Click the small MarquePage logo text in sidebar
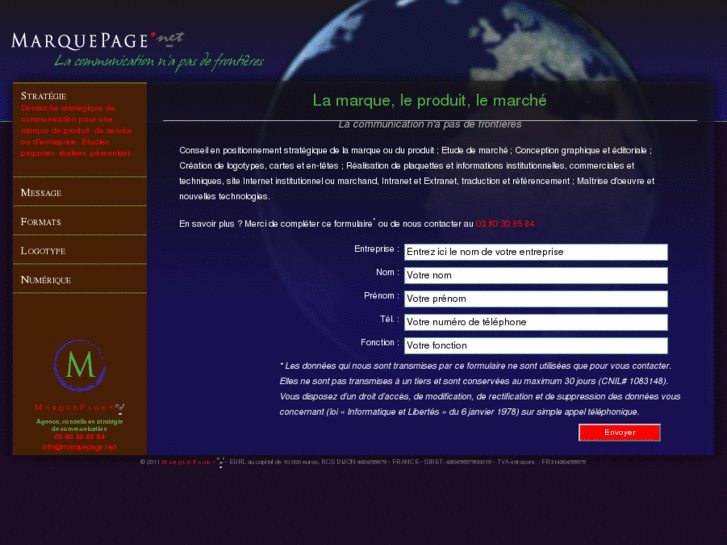The image size is (727, 545). point(79,408)
